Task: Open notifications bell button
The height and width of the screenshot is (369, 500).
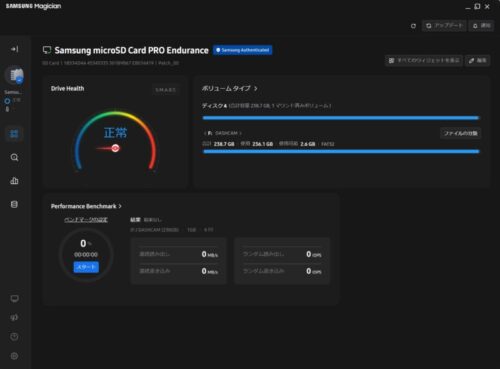Action: pos(482,26)
